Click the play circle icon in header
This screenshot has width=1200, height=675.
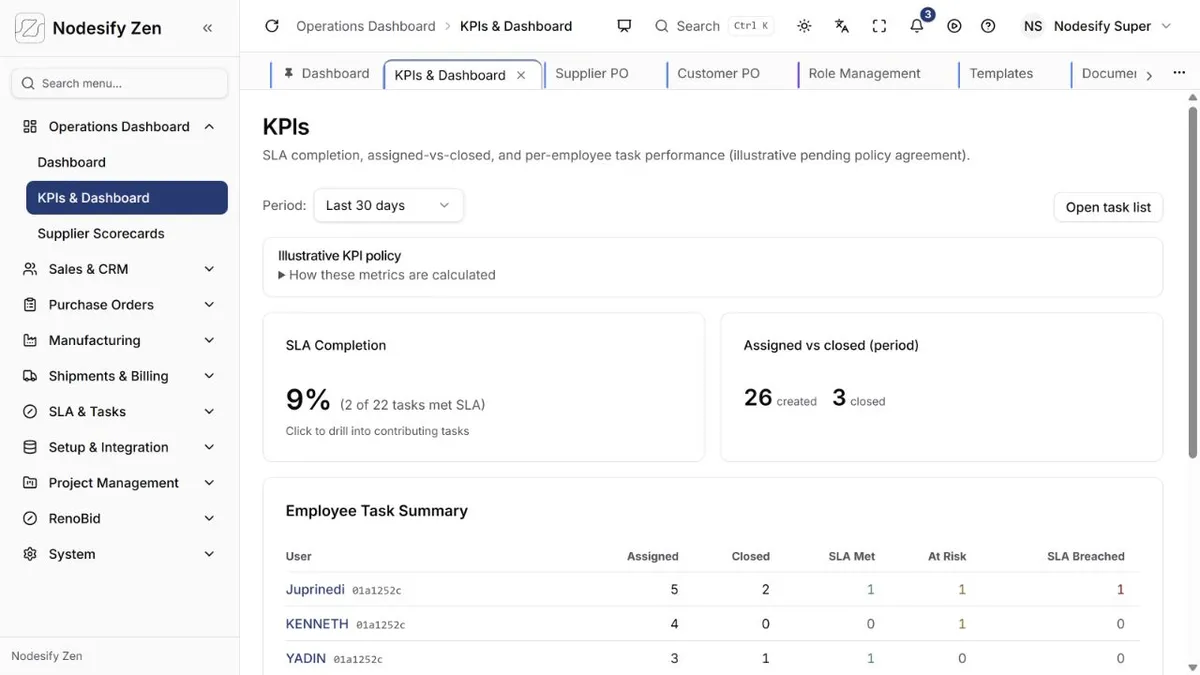coord(954,26)
